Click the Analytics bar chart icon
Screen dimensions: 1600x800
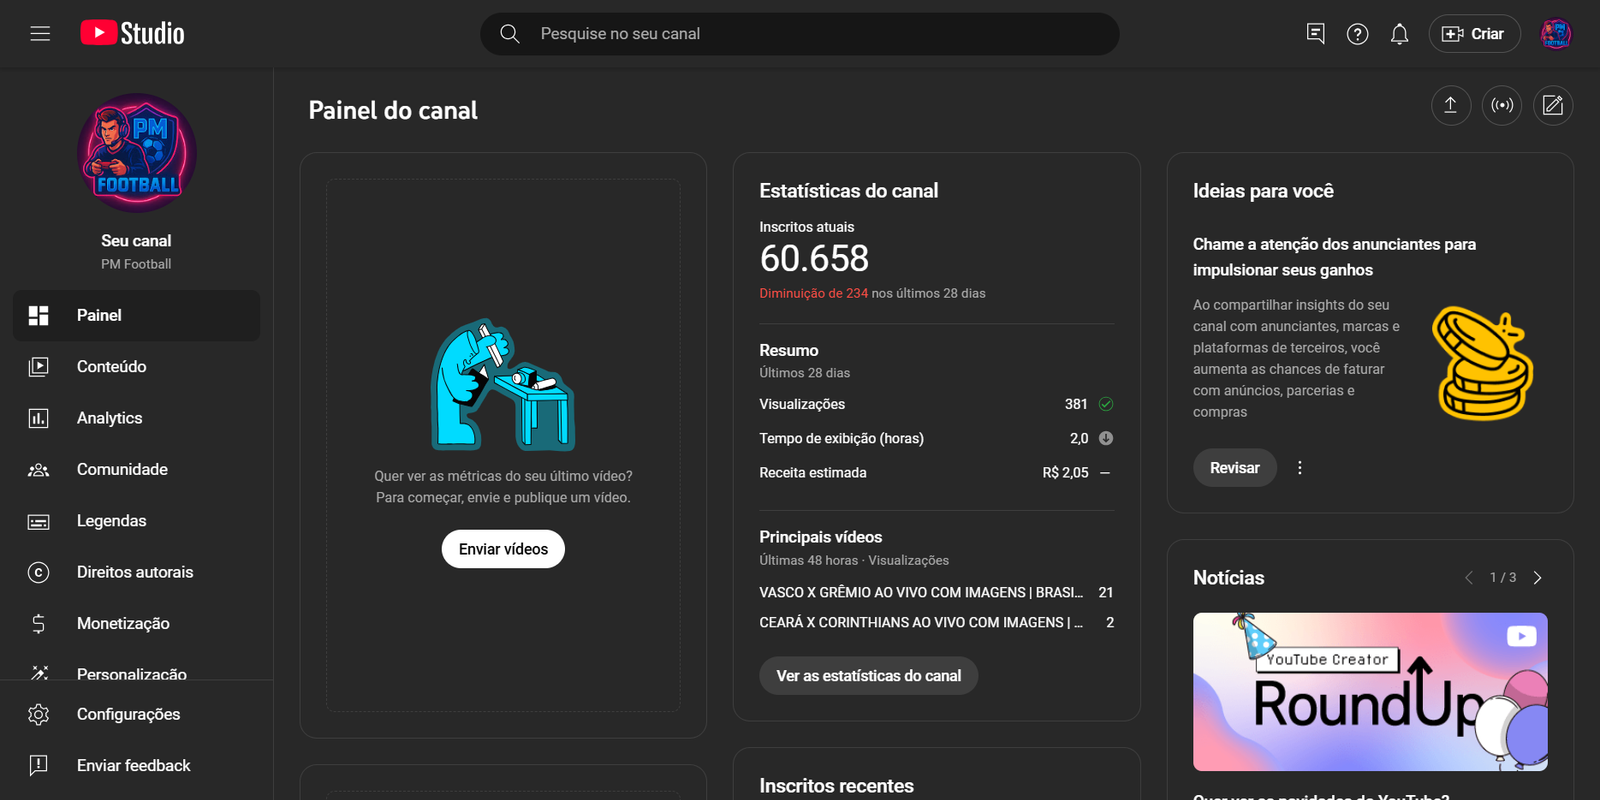click(x=39, y=418)
